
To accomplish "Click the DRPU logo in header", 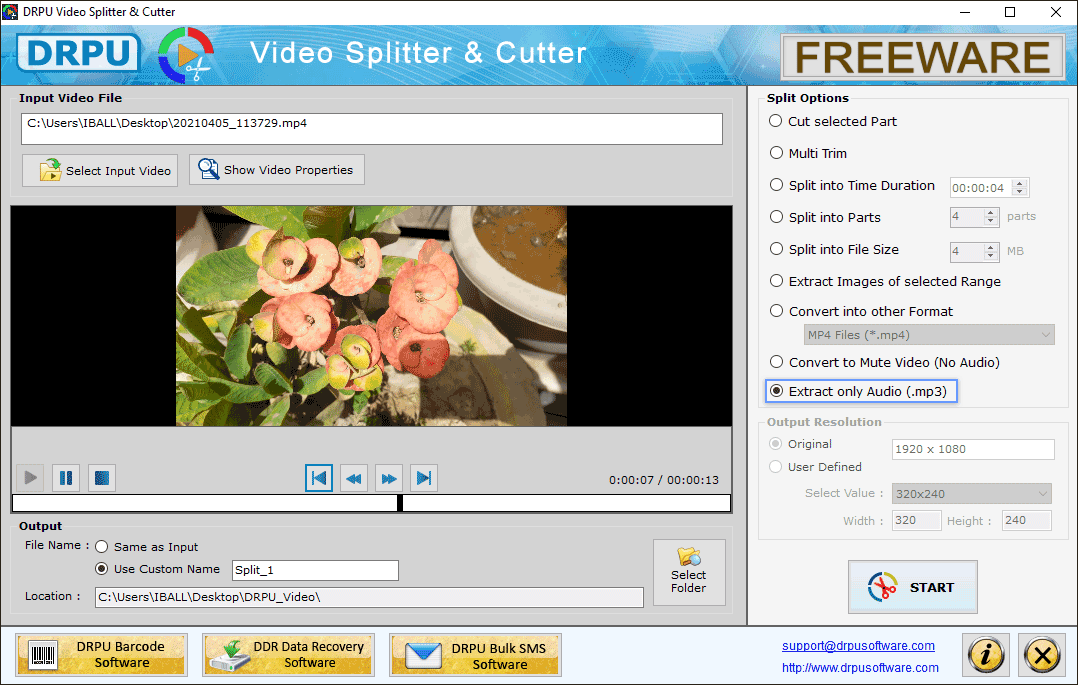I will tap(78, 54).
